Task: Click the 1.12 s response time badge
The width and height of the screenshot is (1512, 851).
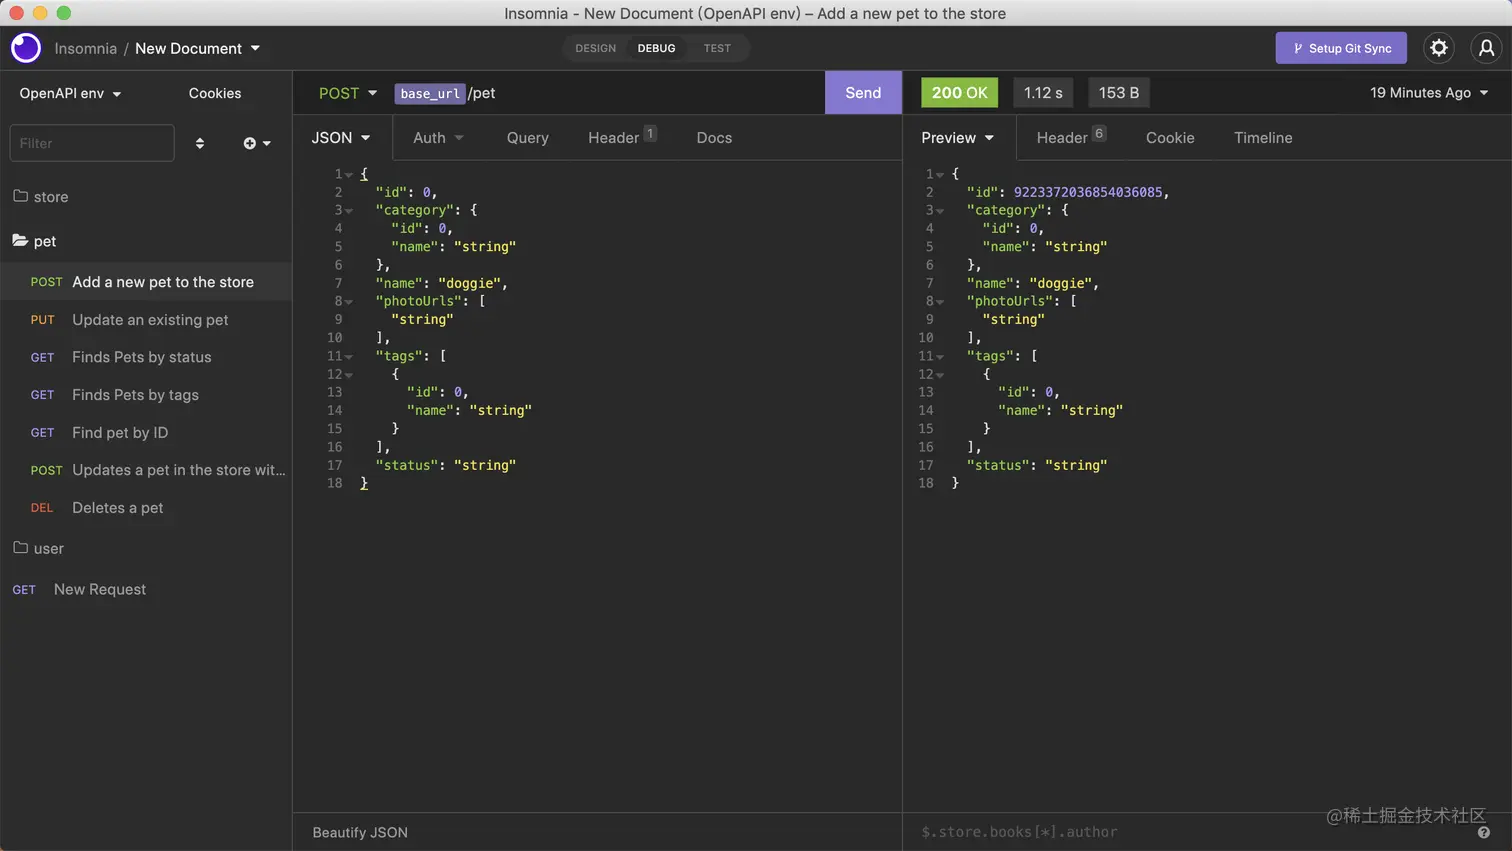Action: (1043, 93)
